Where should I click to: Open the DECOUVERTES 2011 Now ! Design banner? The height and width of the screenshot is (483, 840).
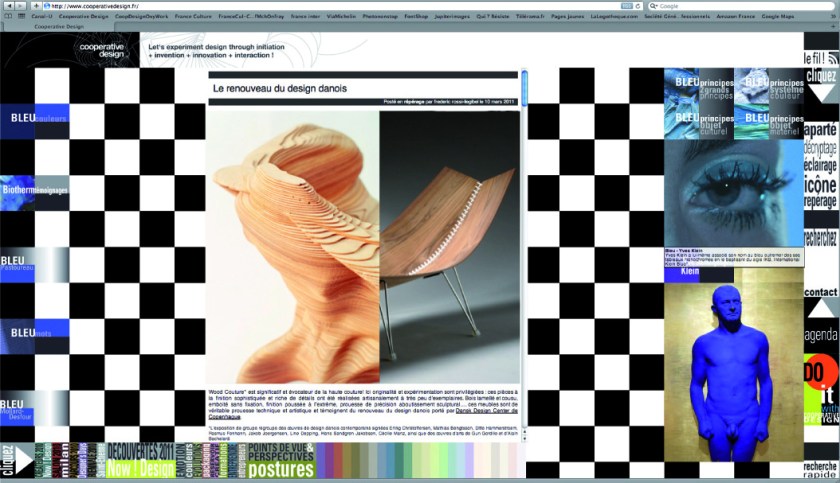tap(141, 460)
